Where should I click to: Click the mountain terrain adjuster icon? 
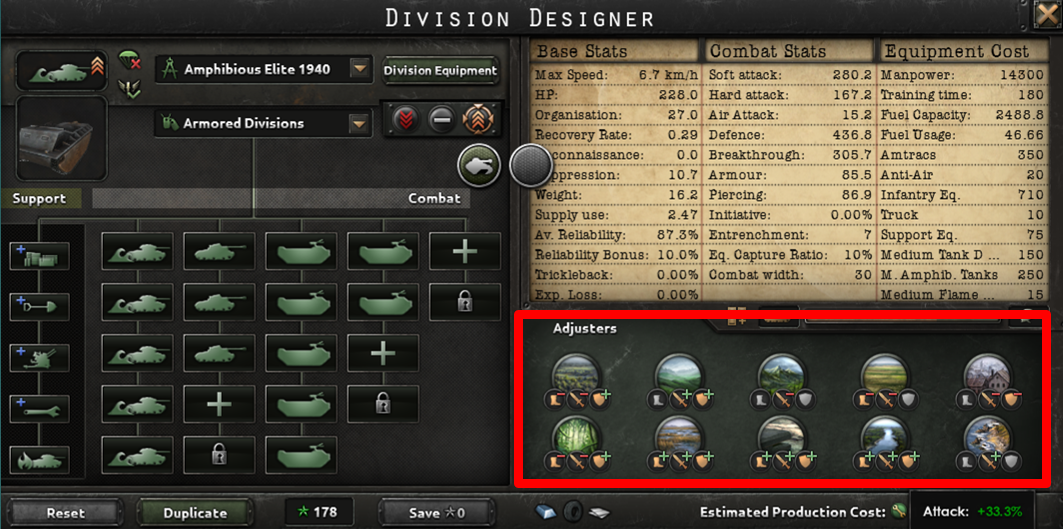(x=782, y=372)
